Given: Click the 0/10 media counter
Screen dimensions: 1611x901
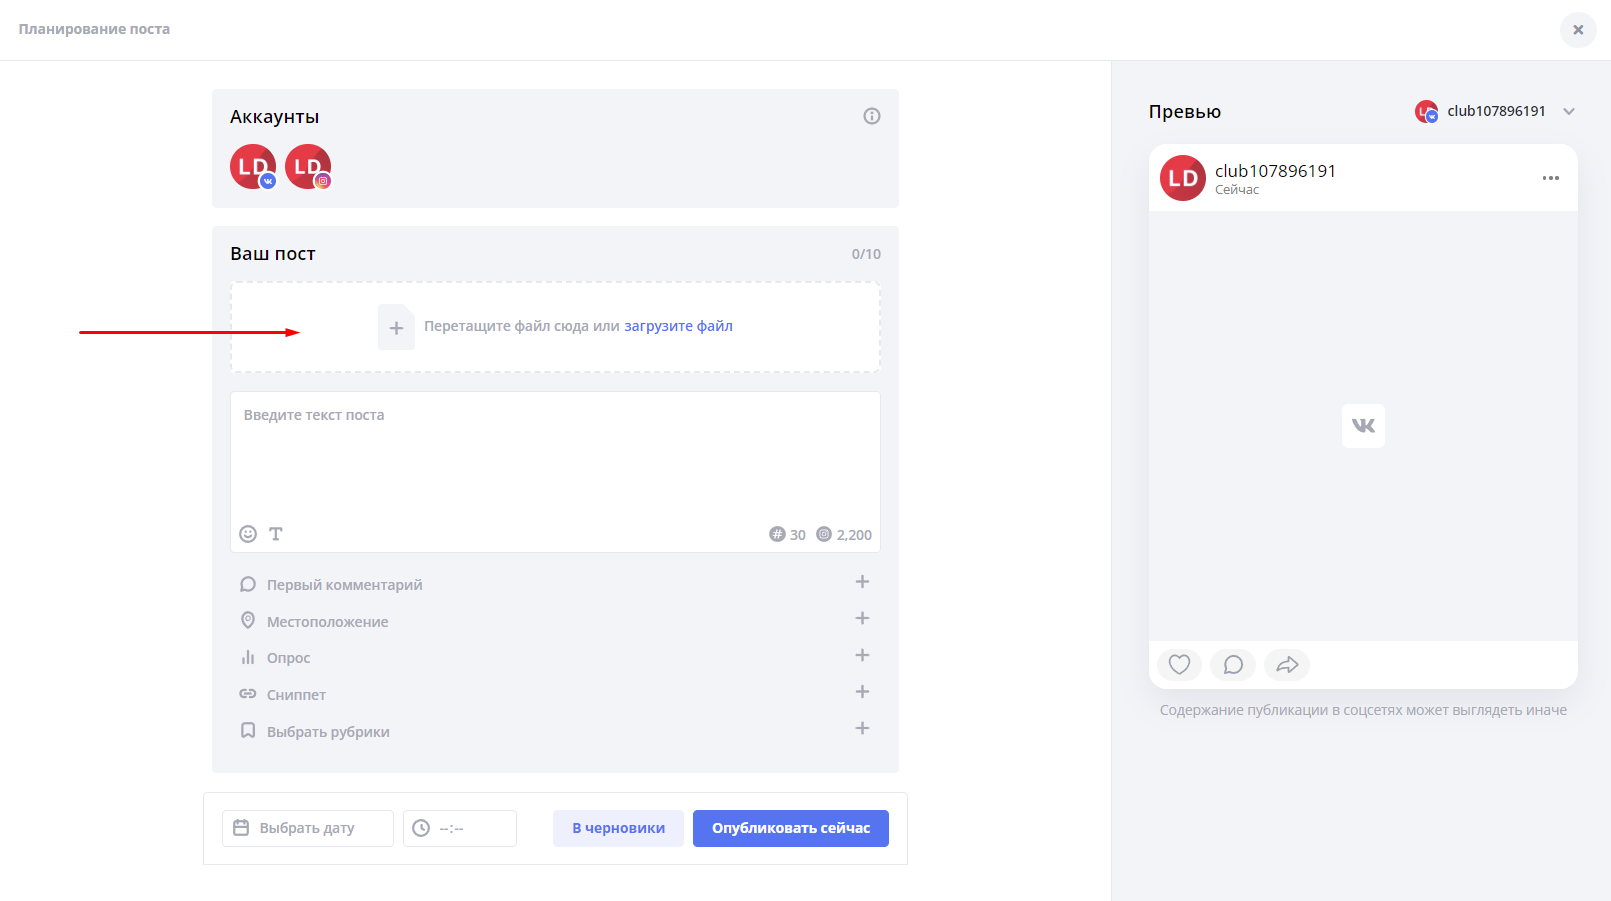Looking at the screenshot, I should [x=866, y=254].
